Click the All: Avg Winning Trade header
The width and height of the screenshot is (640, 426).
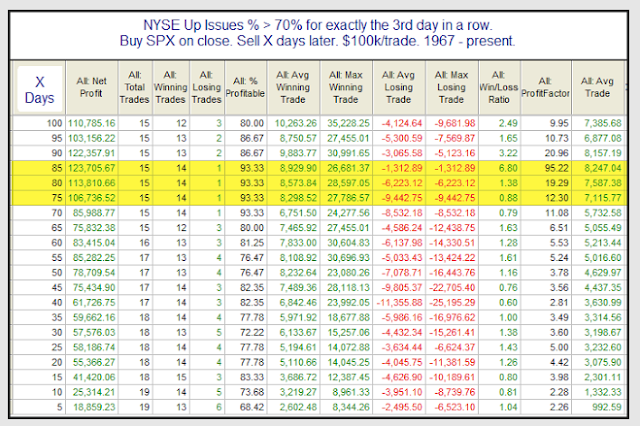pyautogui.click(x=293, y=88)
